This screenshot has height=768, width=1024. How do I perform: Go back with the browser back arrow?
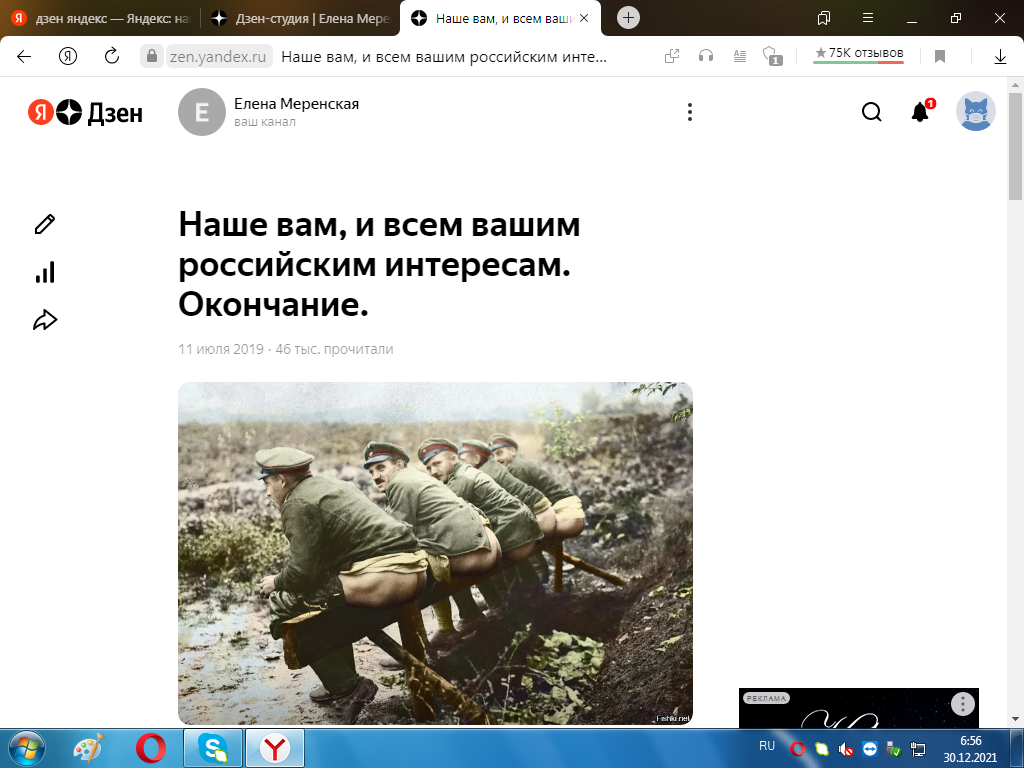24,57
